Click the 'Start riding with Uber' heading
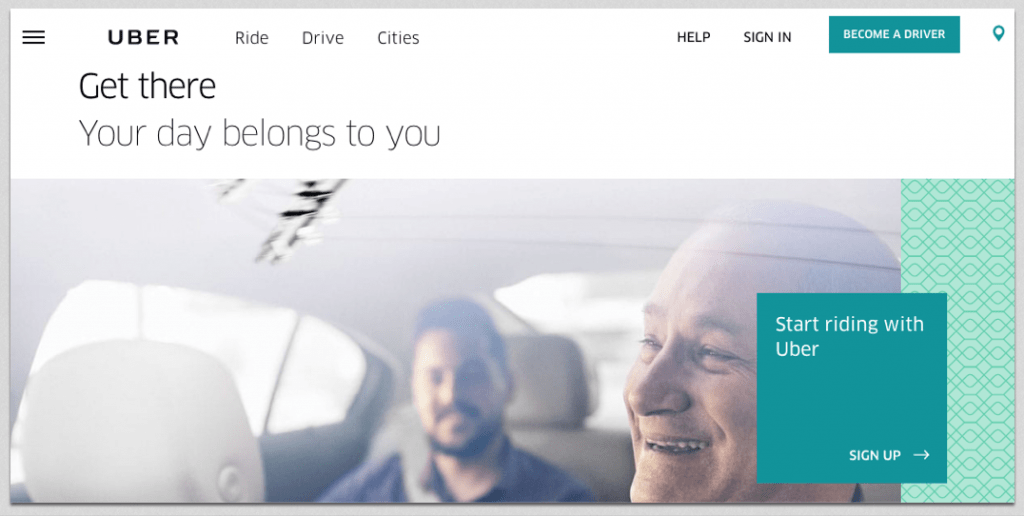This screenshot has height=516, width=1024. point(849,336)
